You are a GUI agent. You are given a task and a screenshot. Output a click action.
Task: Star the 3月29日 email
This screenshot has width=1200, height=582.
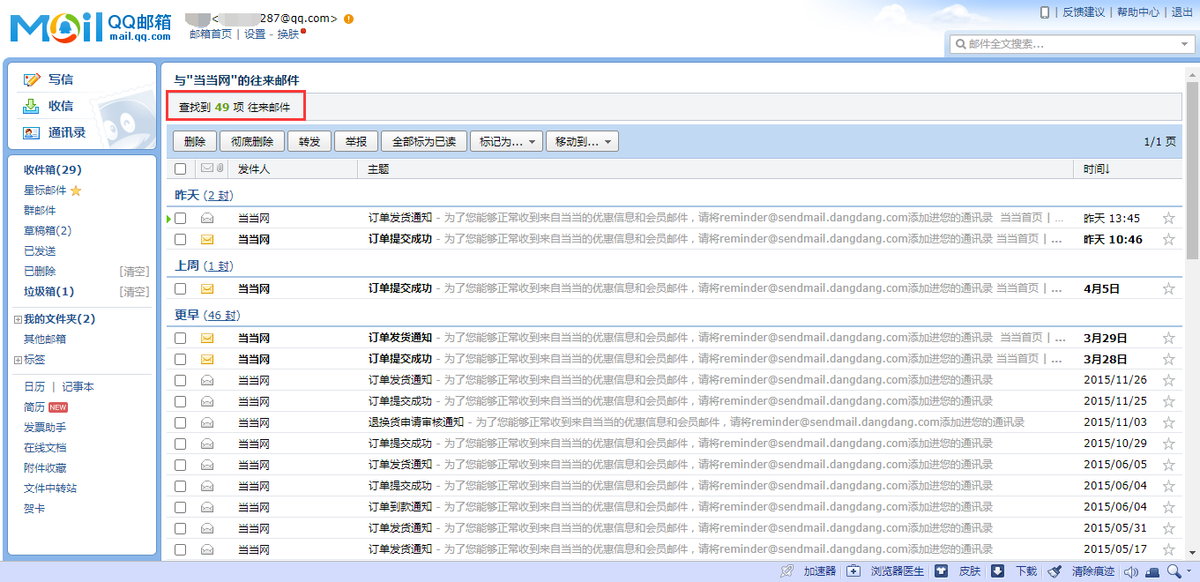[x=1168, y=338]
